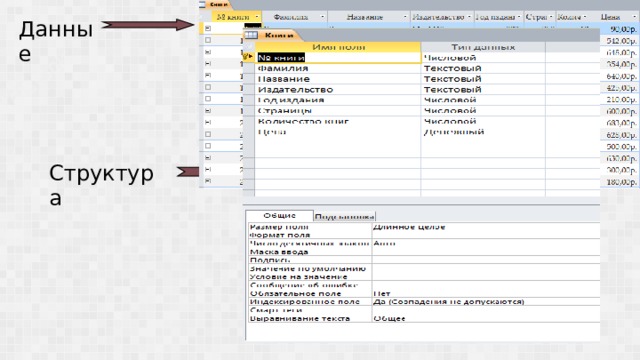Click the Маска ввода property label
This screenshot has width=640, height=360.
tap(279, 252)
